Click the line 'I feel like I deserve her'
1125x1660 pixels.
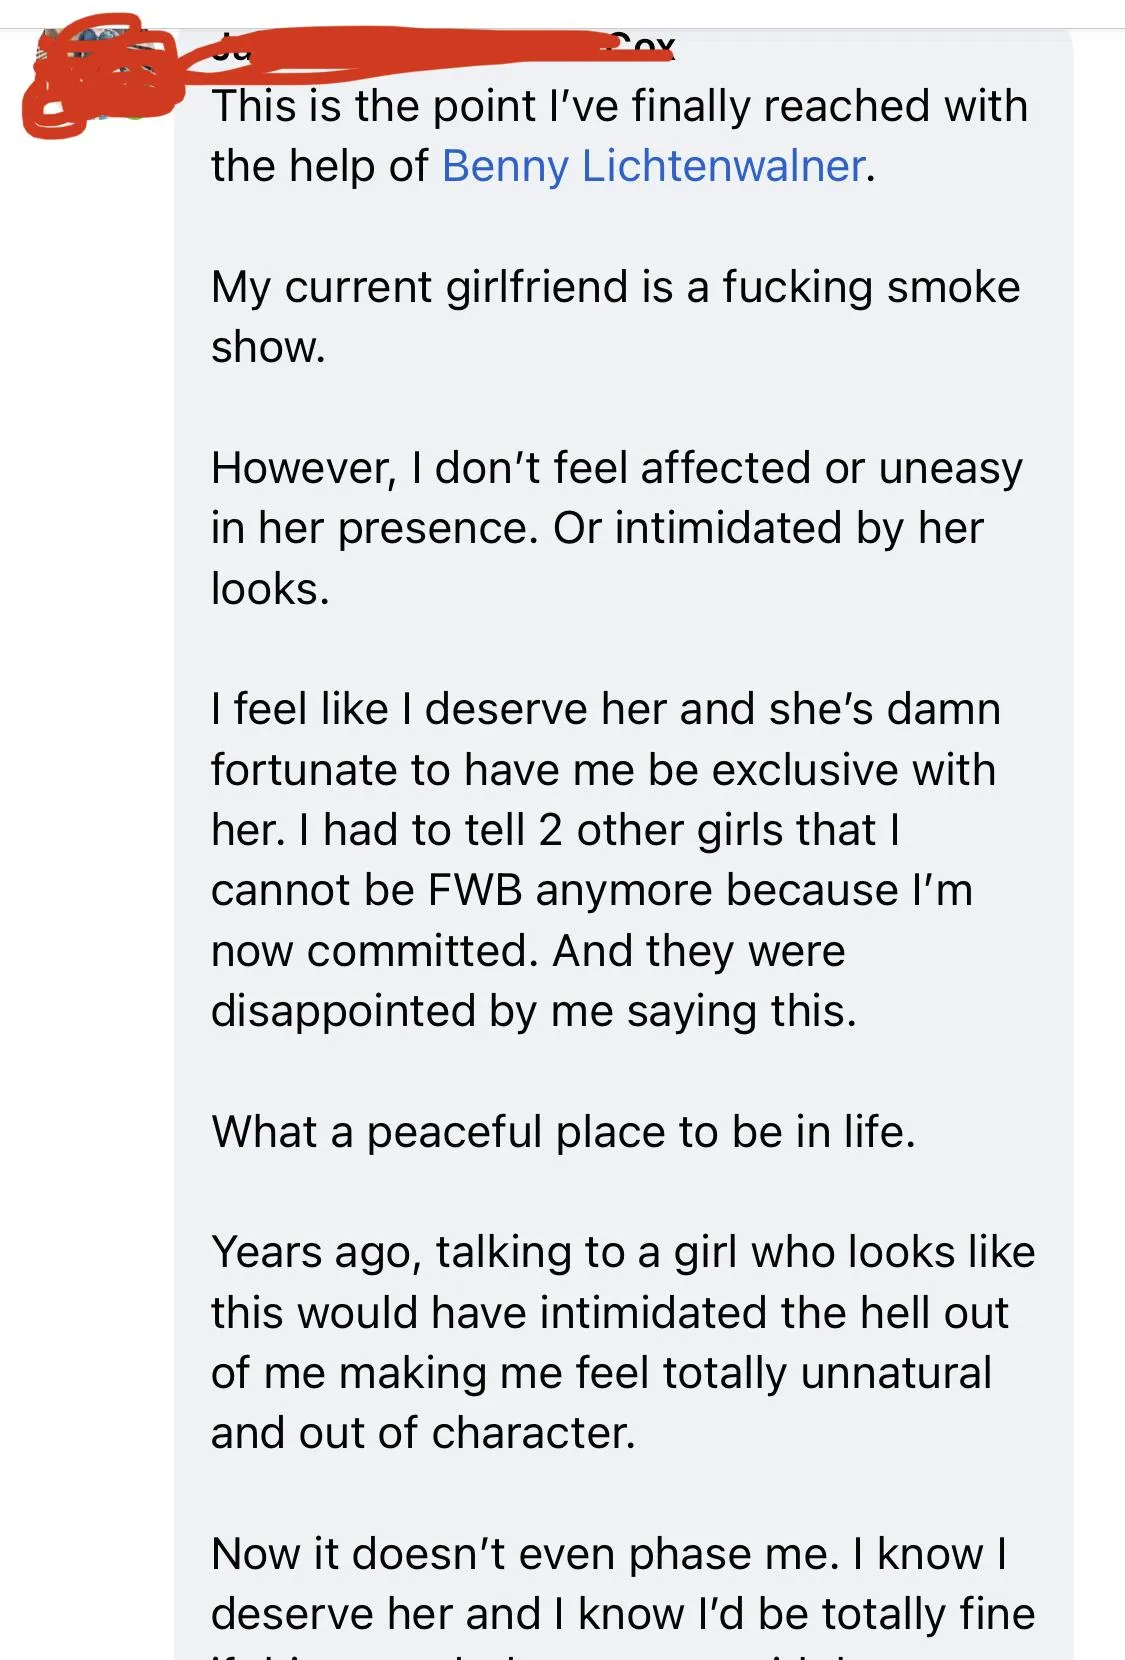click(x=605, y=709)
